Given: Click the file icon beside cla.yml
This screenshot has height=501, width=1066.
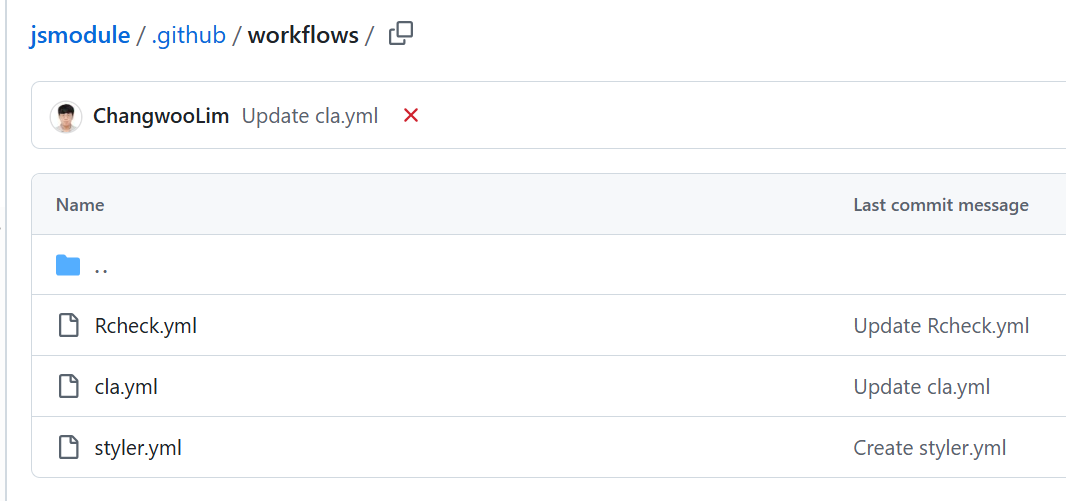Looking at the screenshot, I should tap(68, 387).
